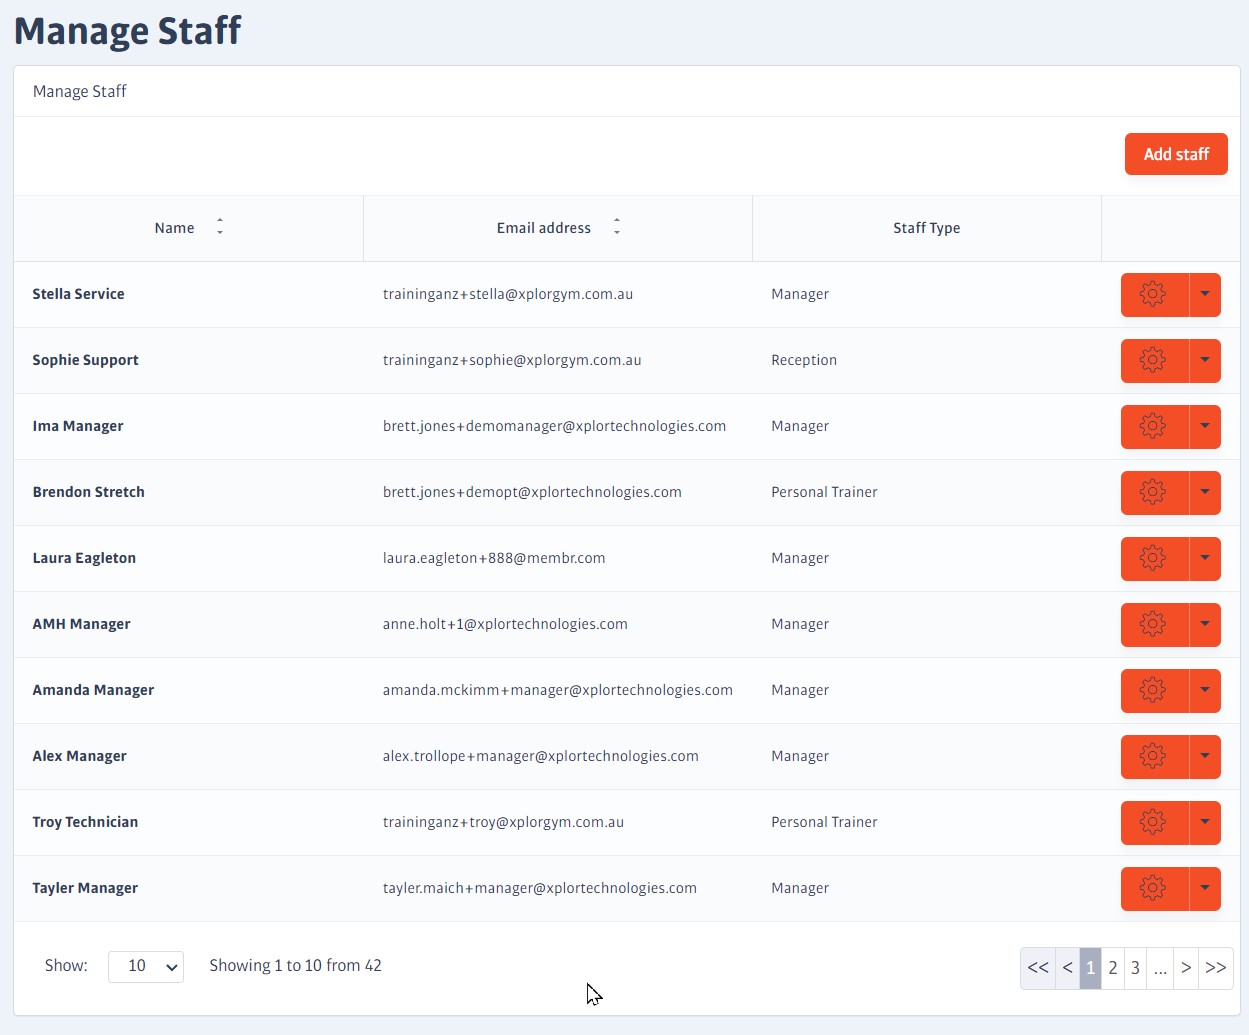Expand dropdown arrow for Stella Service row
Screen dimensions: 1249x1035
pos(1205,294)
